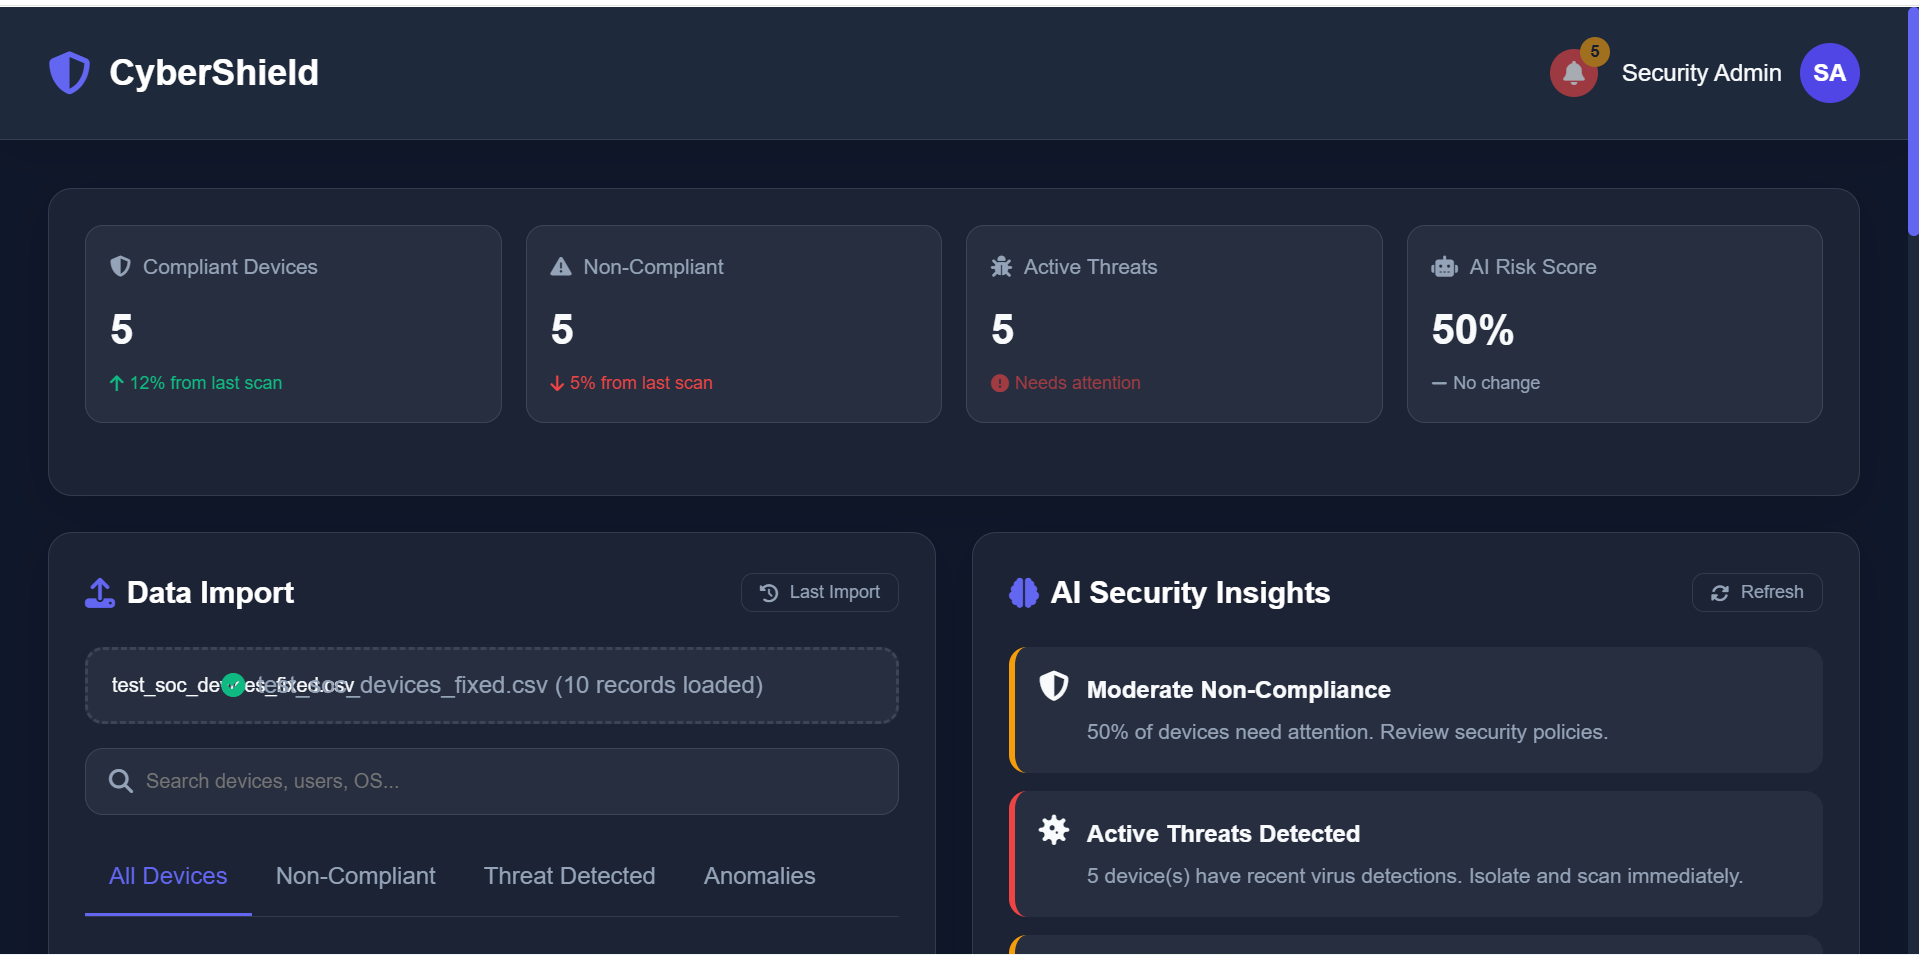
Task: Click the green up arrow trend icon
Action: (x=117, y=383)
